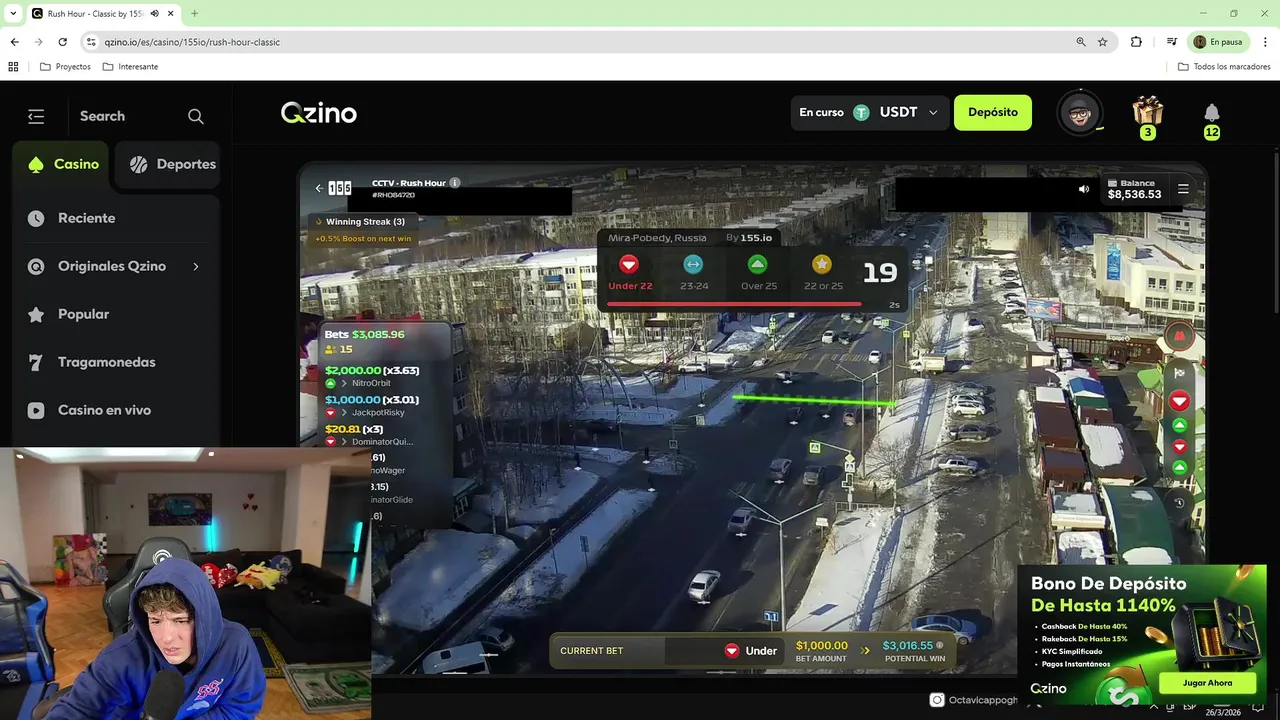The height and width of the screenshot is (720, 1280).
Task: Open the Chrome media control icon
Action: tap(1171, 42)
